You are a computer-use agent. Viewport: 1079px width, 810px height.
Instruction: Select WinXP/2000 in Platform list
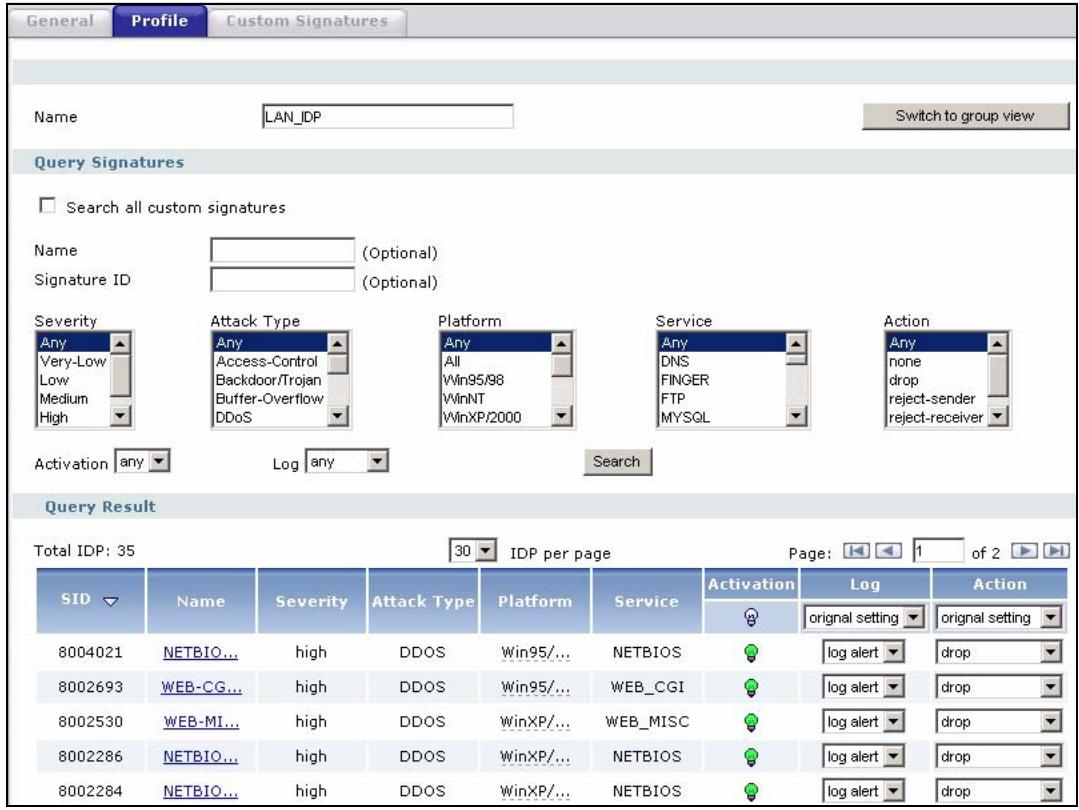(495, 417)
